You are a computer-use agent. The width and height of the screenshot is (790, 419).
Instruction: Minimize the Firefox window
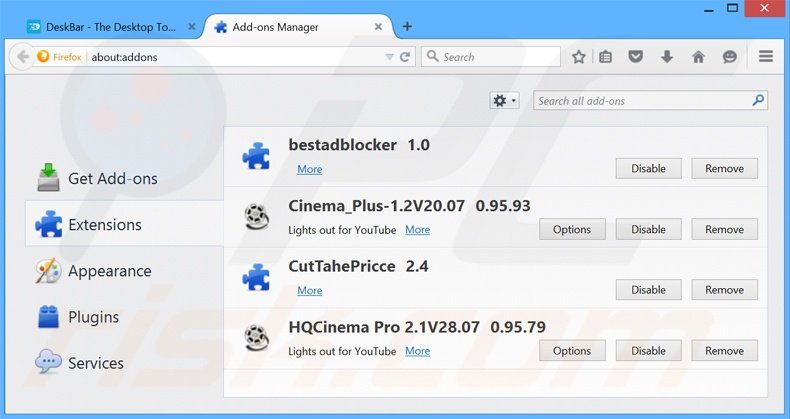pyautogui.click(x=709, y=9)
